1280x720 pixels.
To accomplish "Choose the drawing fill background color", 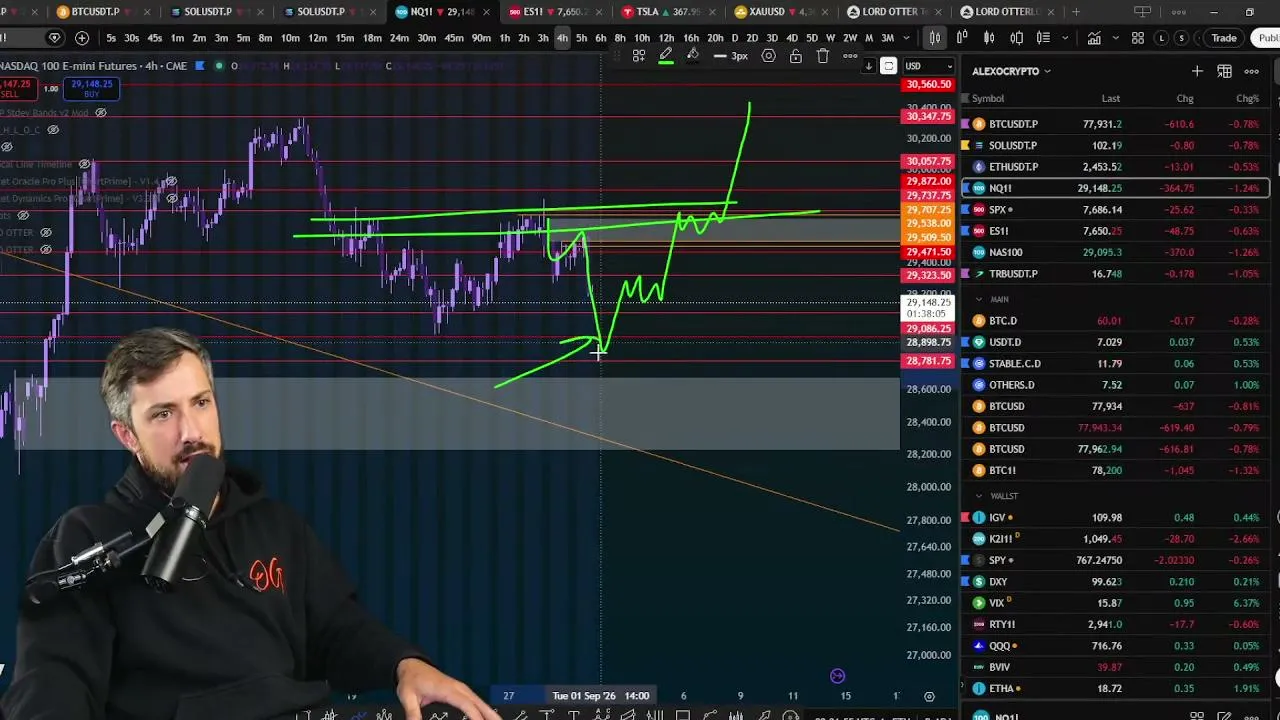I will (692, 56).
